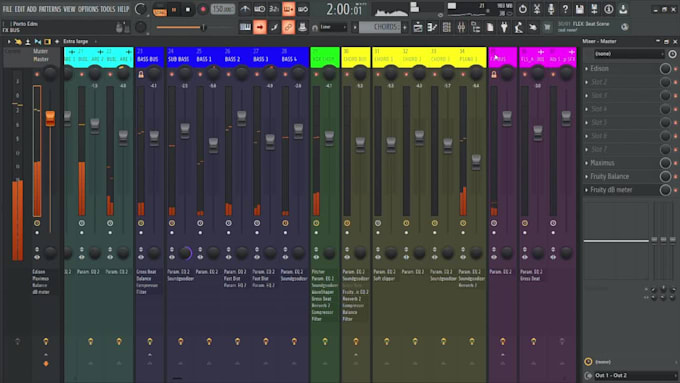The image size is (680, 383).
Task: Open the Slot 2 arrow menu
Action: click(587, 82)
